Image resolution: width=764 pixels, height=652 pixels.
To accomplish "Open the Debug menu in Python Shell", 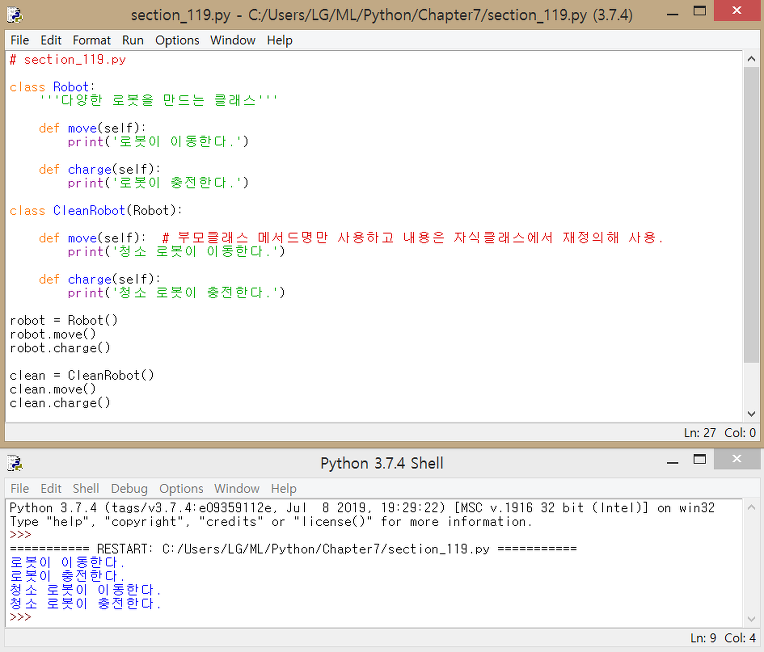I will pyautogui.click(x=129, y=488).
